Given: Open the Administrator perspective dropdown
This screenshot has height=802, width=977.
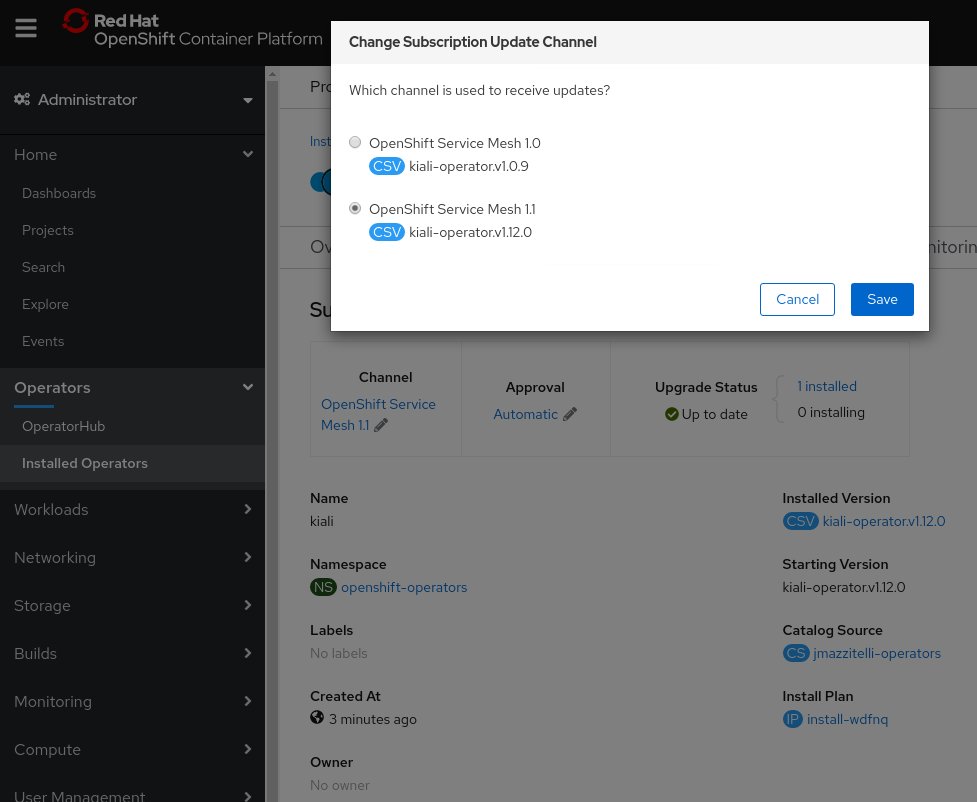Looking at the screenshot, I should (132, 100).
